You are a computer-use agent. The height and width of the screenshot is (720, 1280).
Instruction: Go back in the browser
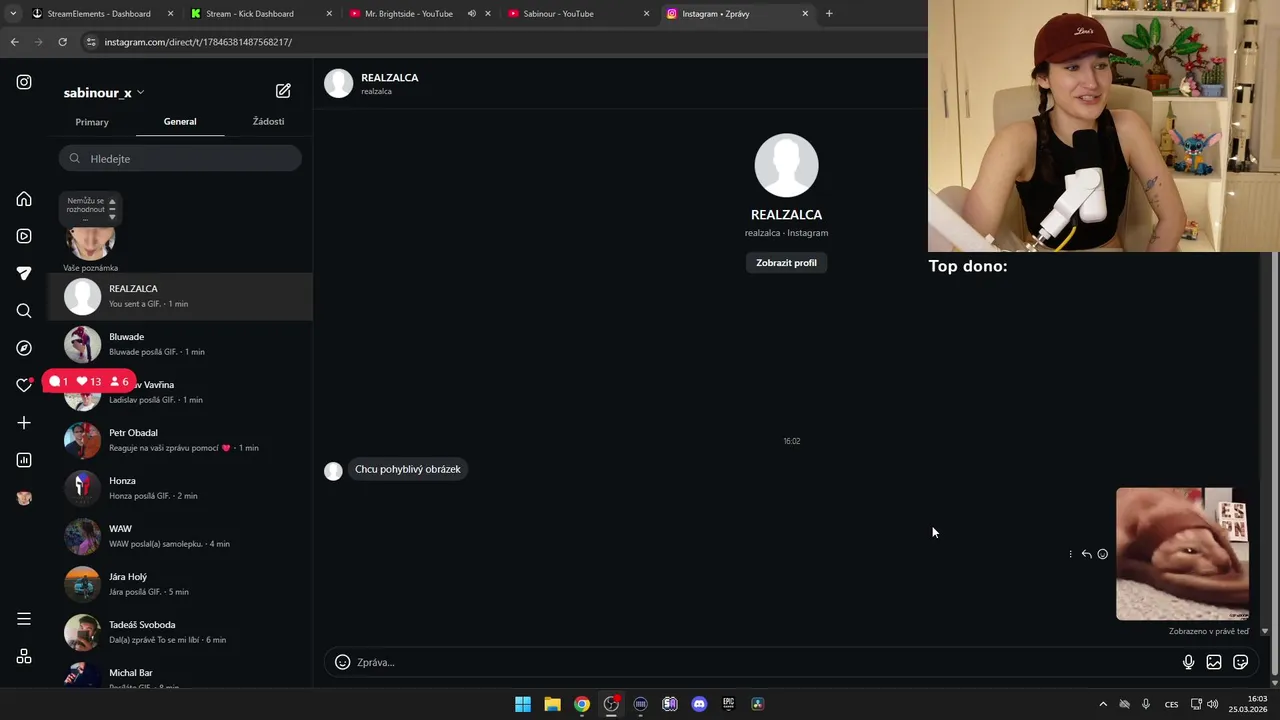[14, 42]
